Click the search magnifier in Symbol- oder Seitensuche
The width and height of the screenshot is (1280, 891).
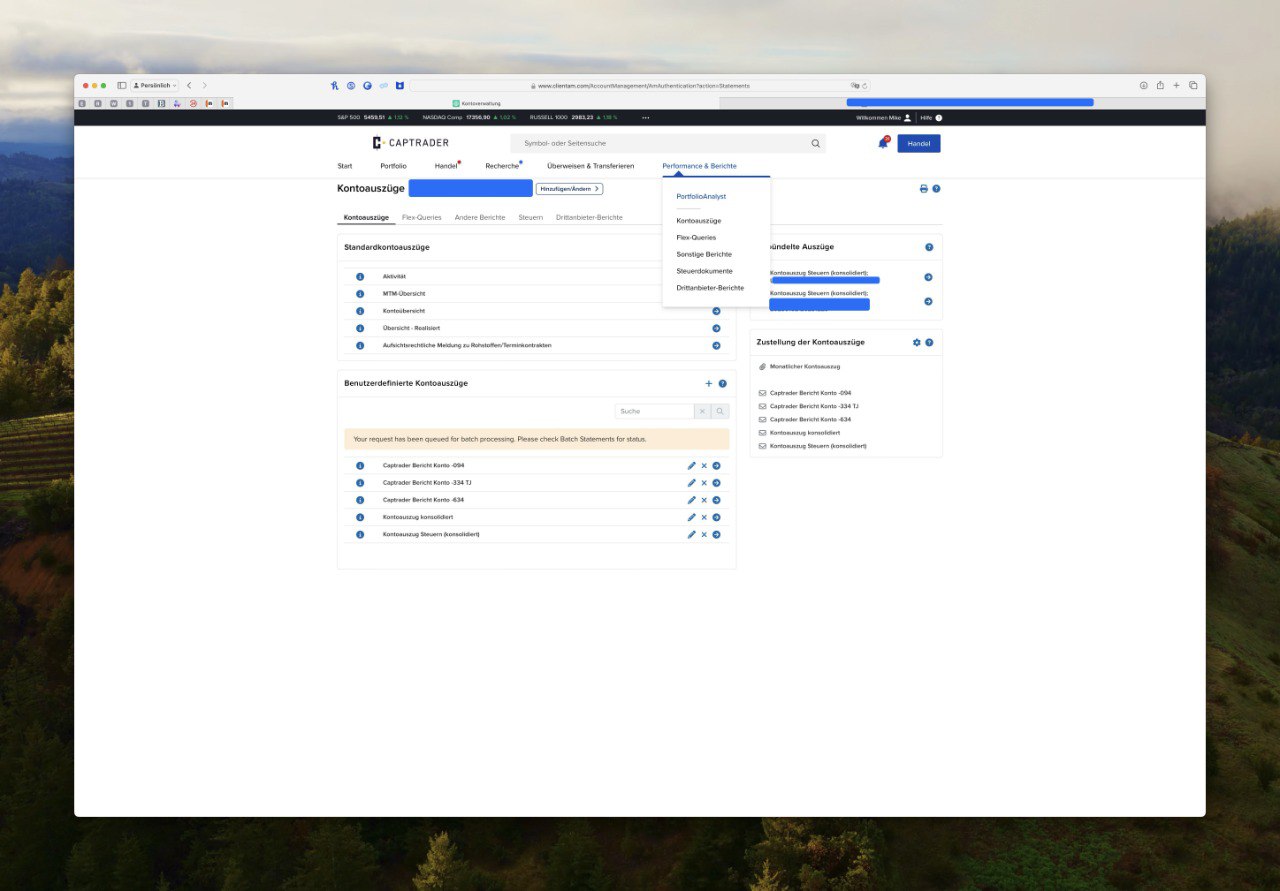pos(816,143)
